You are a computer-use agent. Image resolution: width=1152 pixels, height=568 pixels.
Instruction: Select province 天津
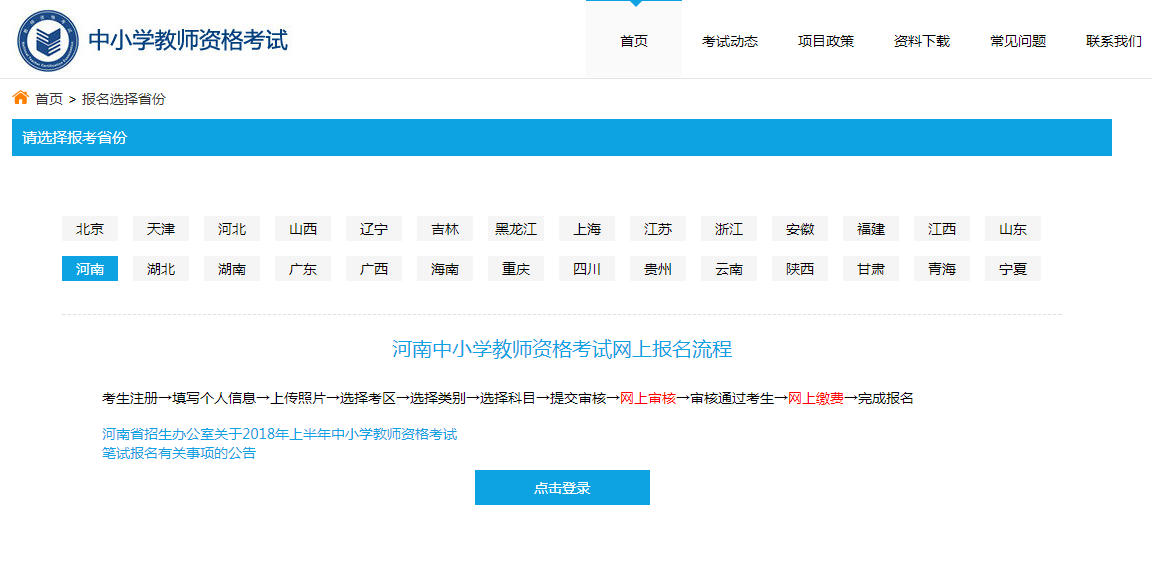161,229
